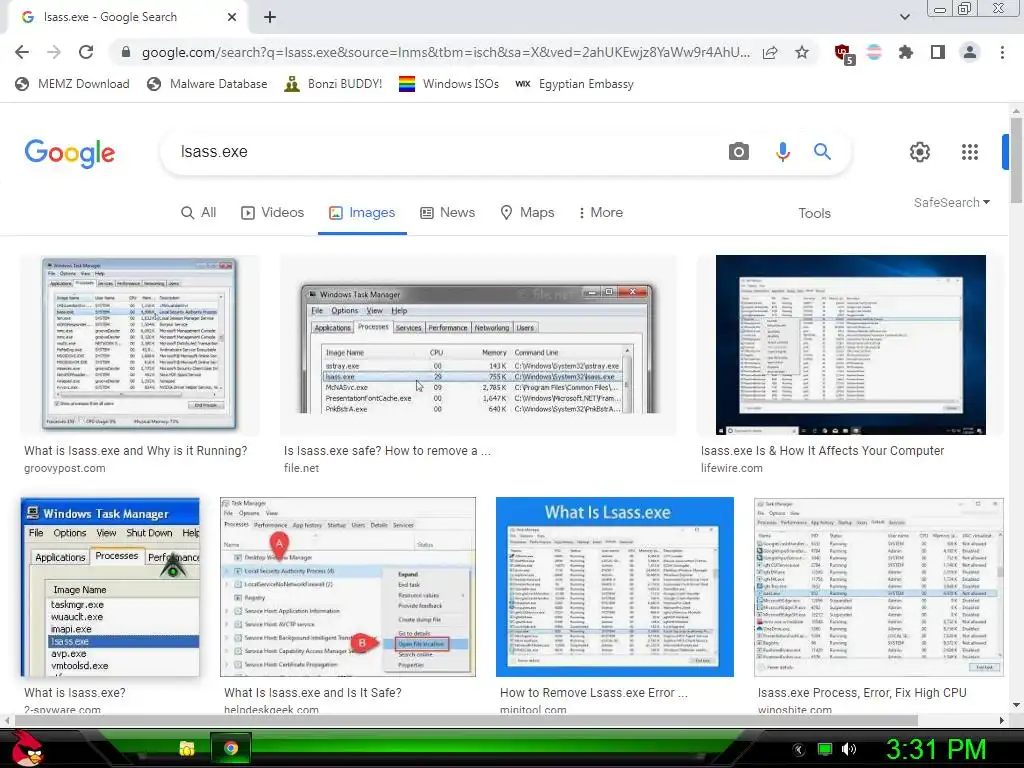The image size is (1024, 768).
Task: Select the Images tab
Action: (x=362, y=213)
